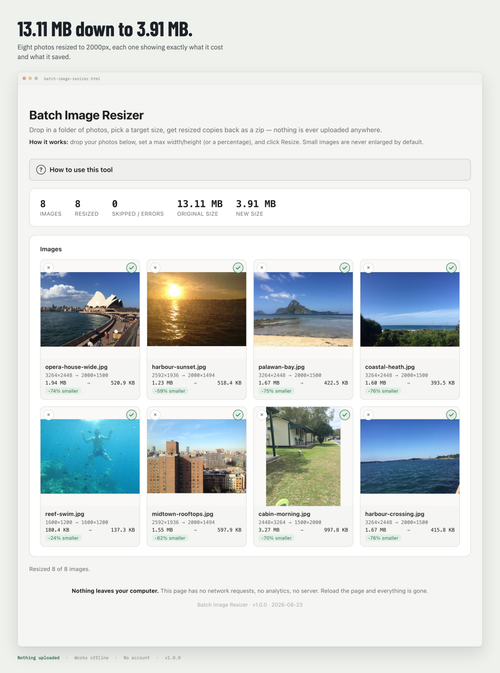This screenshot has height=673, width=500.
Task: Click the question mark help icon
Action: point(41,170)
